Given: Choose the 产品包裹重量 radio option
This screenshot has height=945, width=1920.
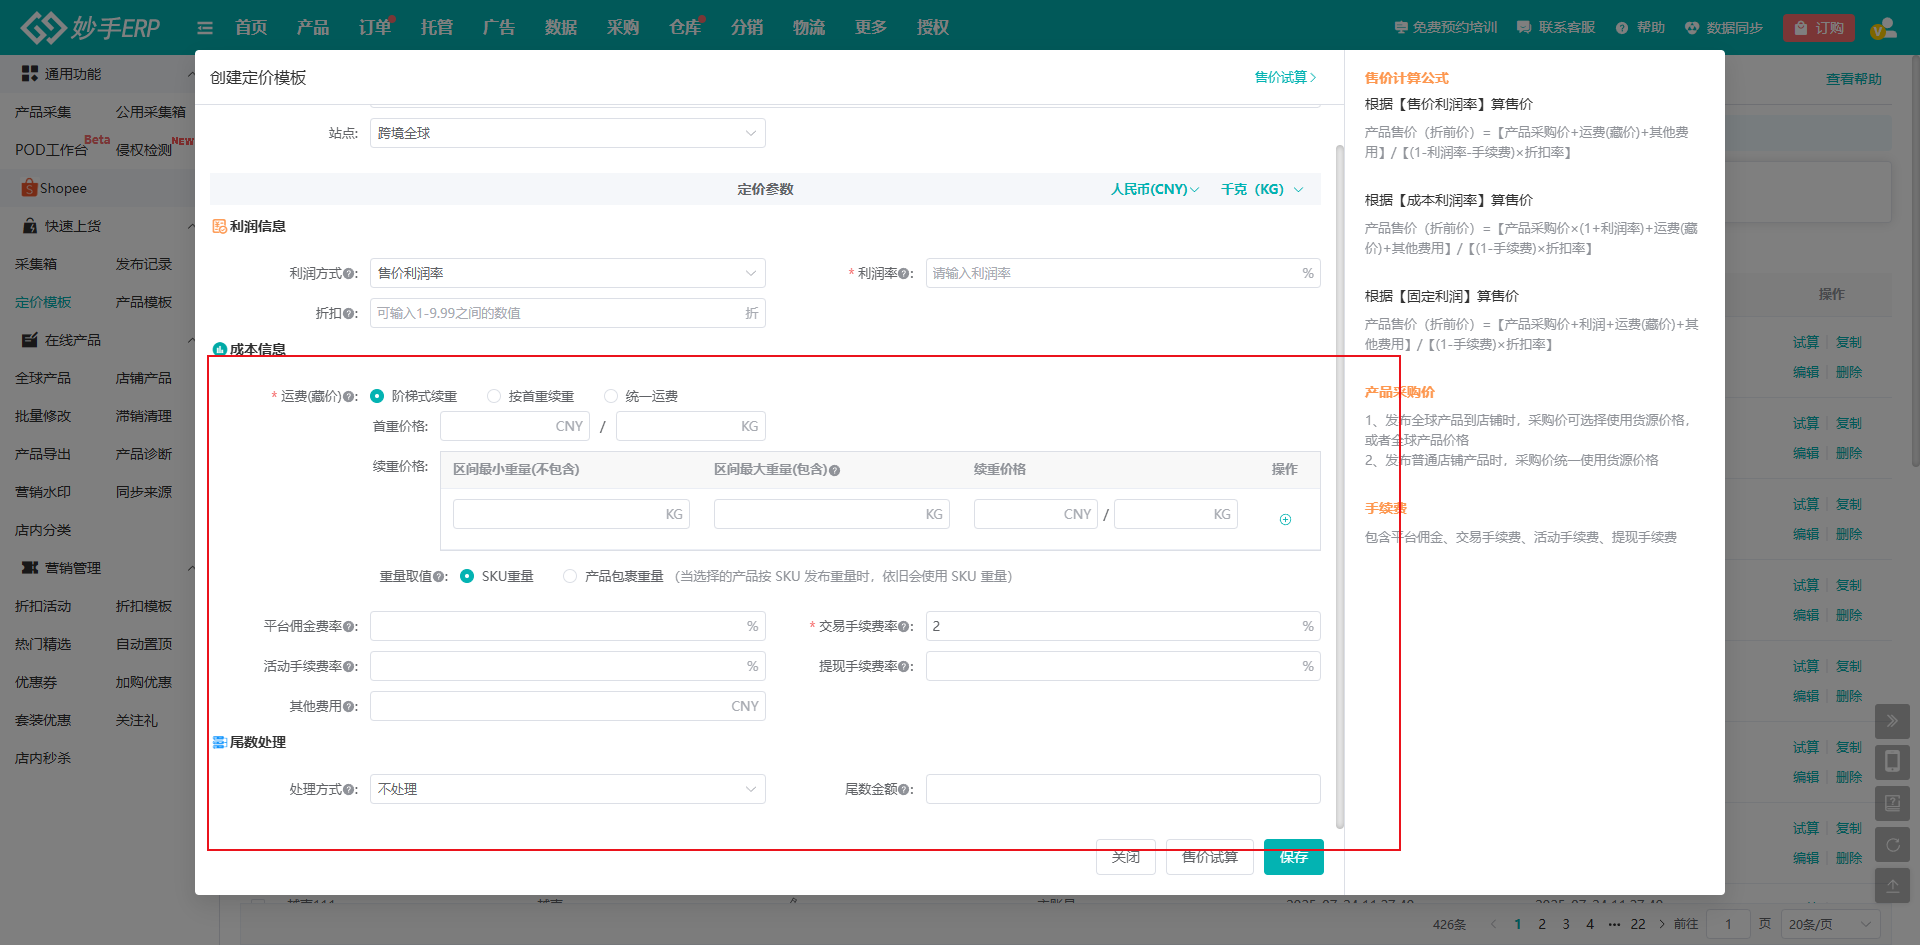Looking at the screenshot, I should 570,576.
